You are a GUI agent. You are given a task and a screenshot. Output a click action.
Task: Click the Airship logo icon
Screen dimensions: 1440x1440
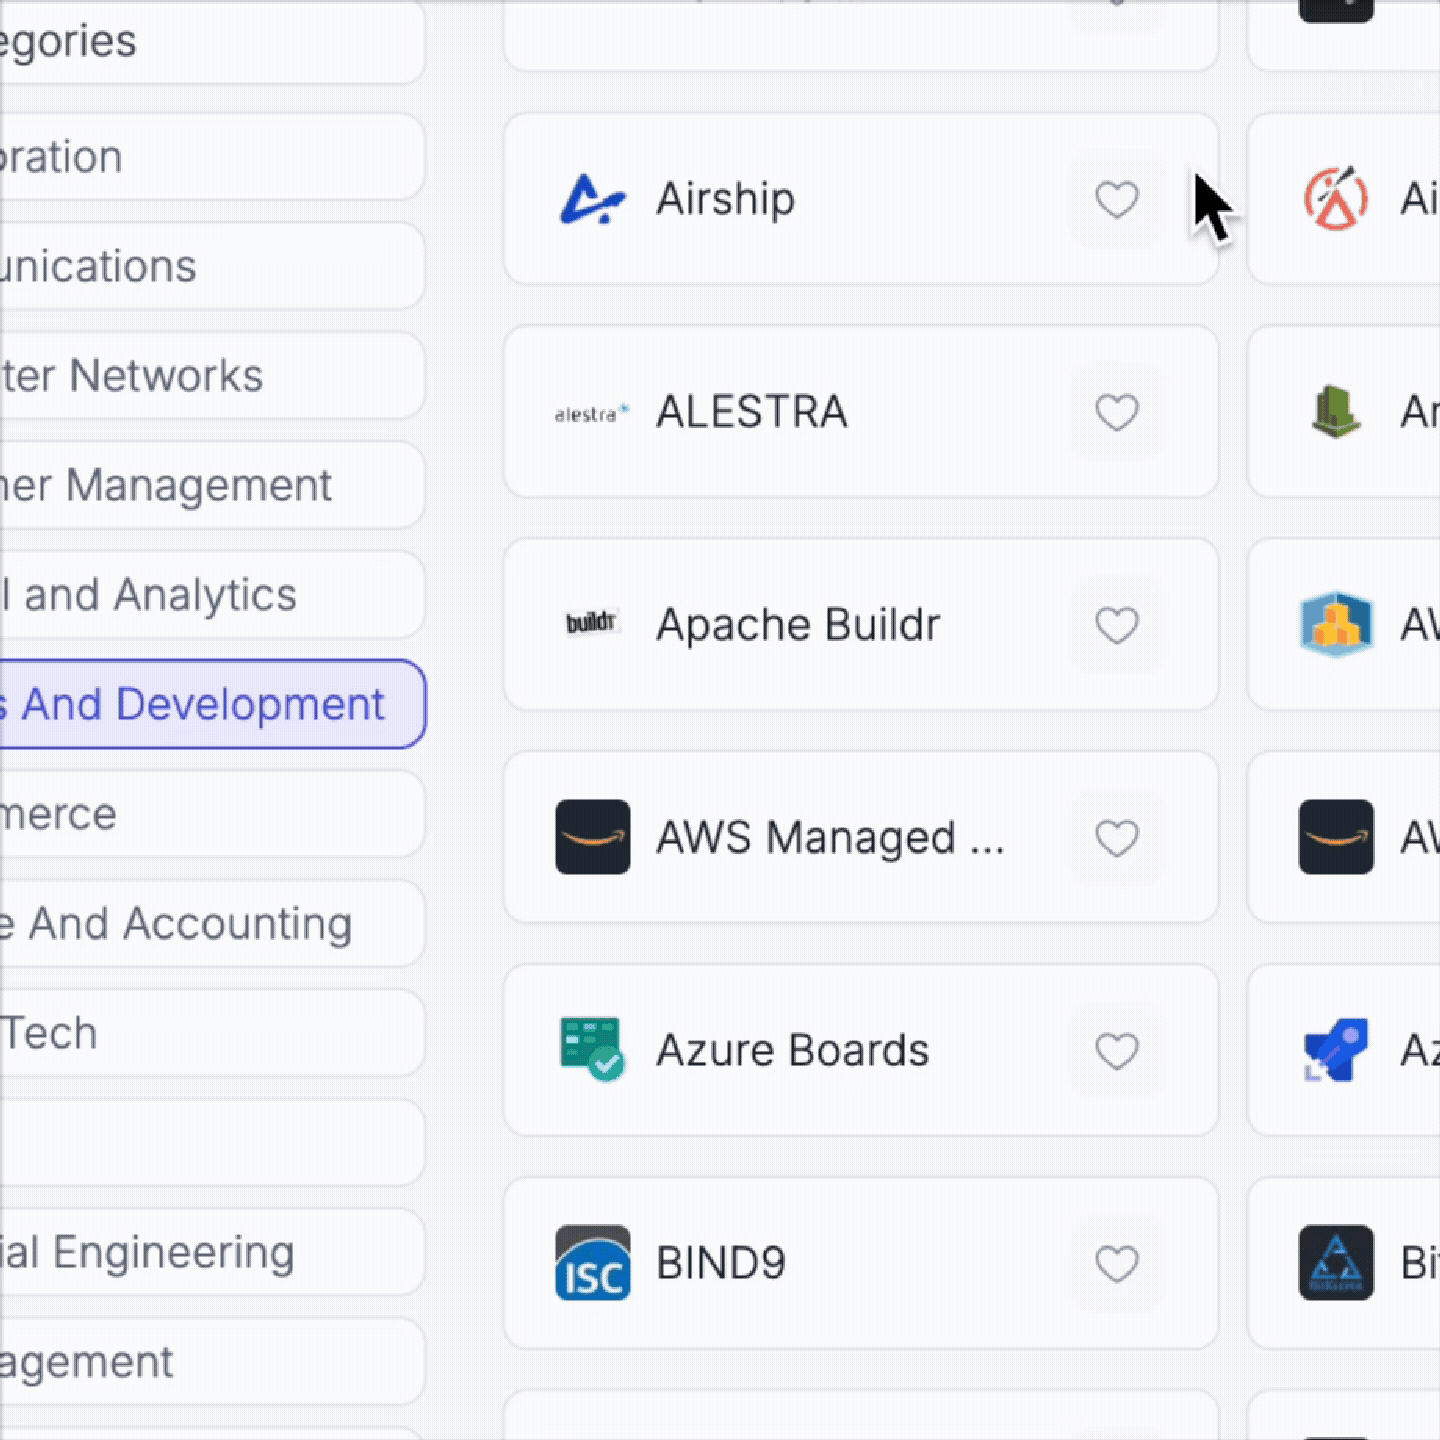click(x=592, y=199)
